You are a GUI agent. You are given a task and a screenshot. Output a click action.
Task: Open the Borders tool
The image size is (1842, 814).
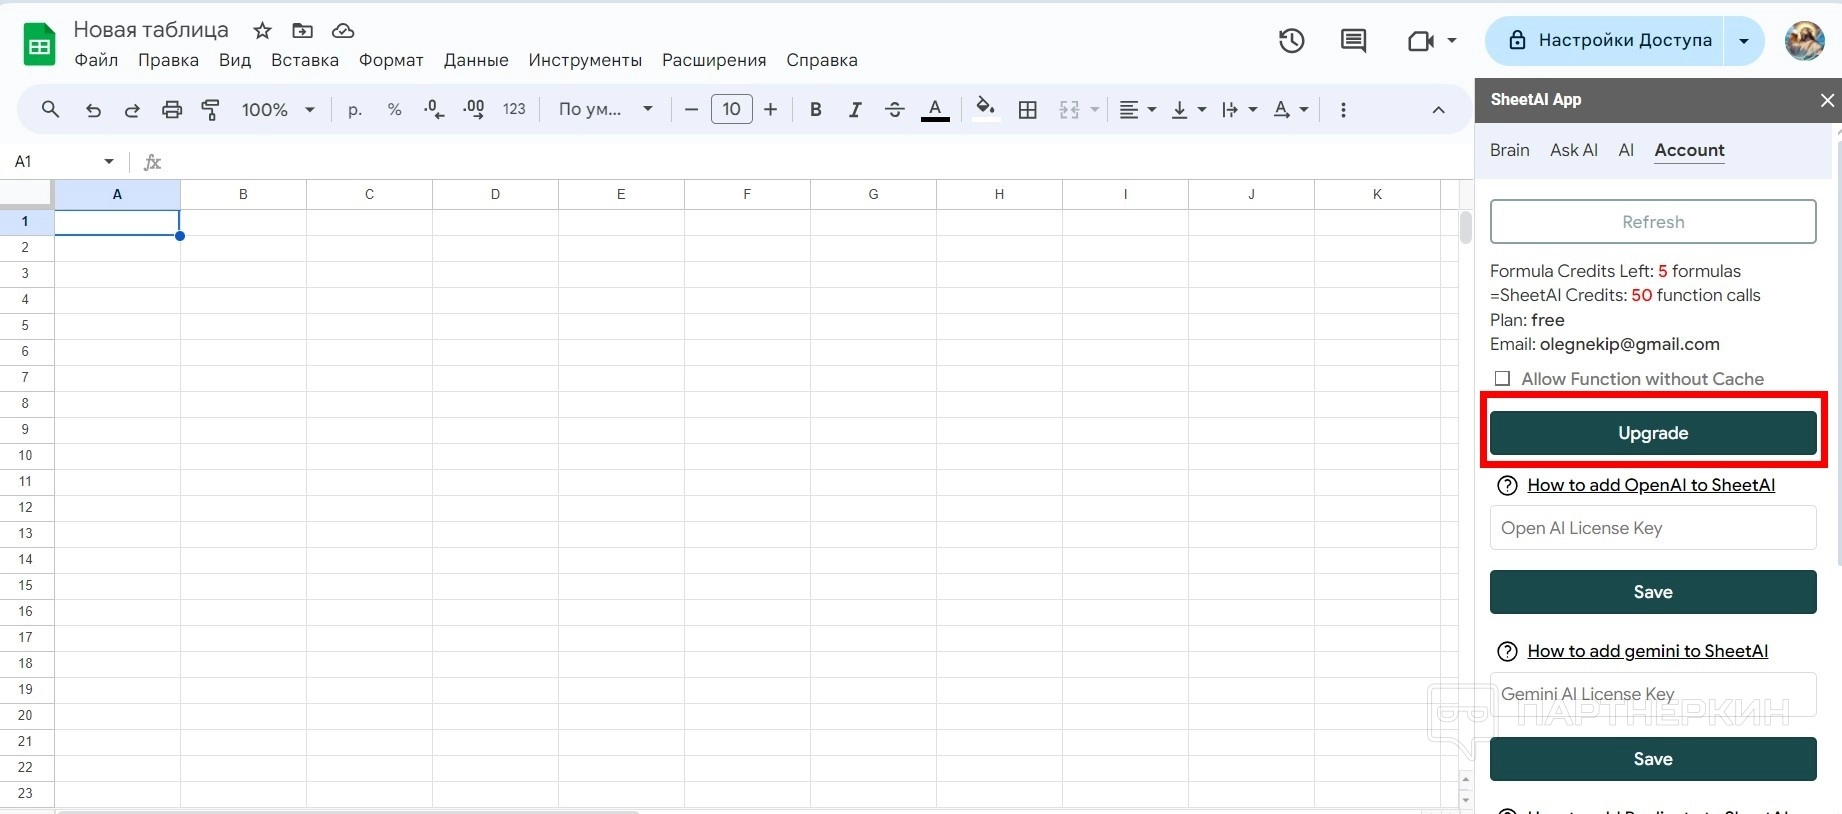point(1027,110)
